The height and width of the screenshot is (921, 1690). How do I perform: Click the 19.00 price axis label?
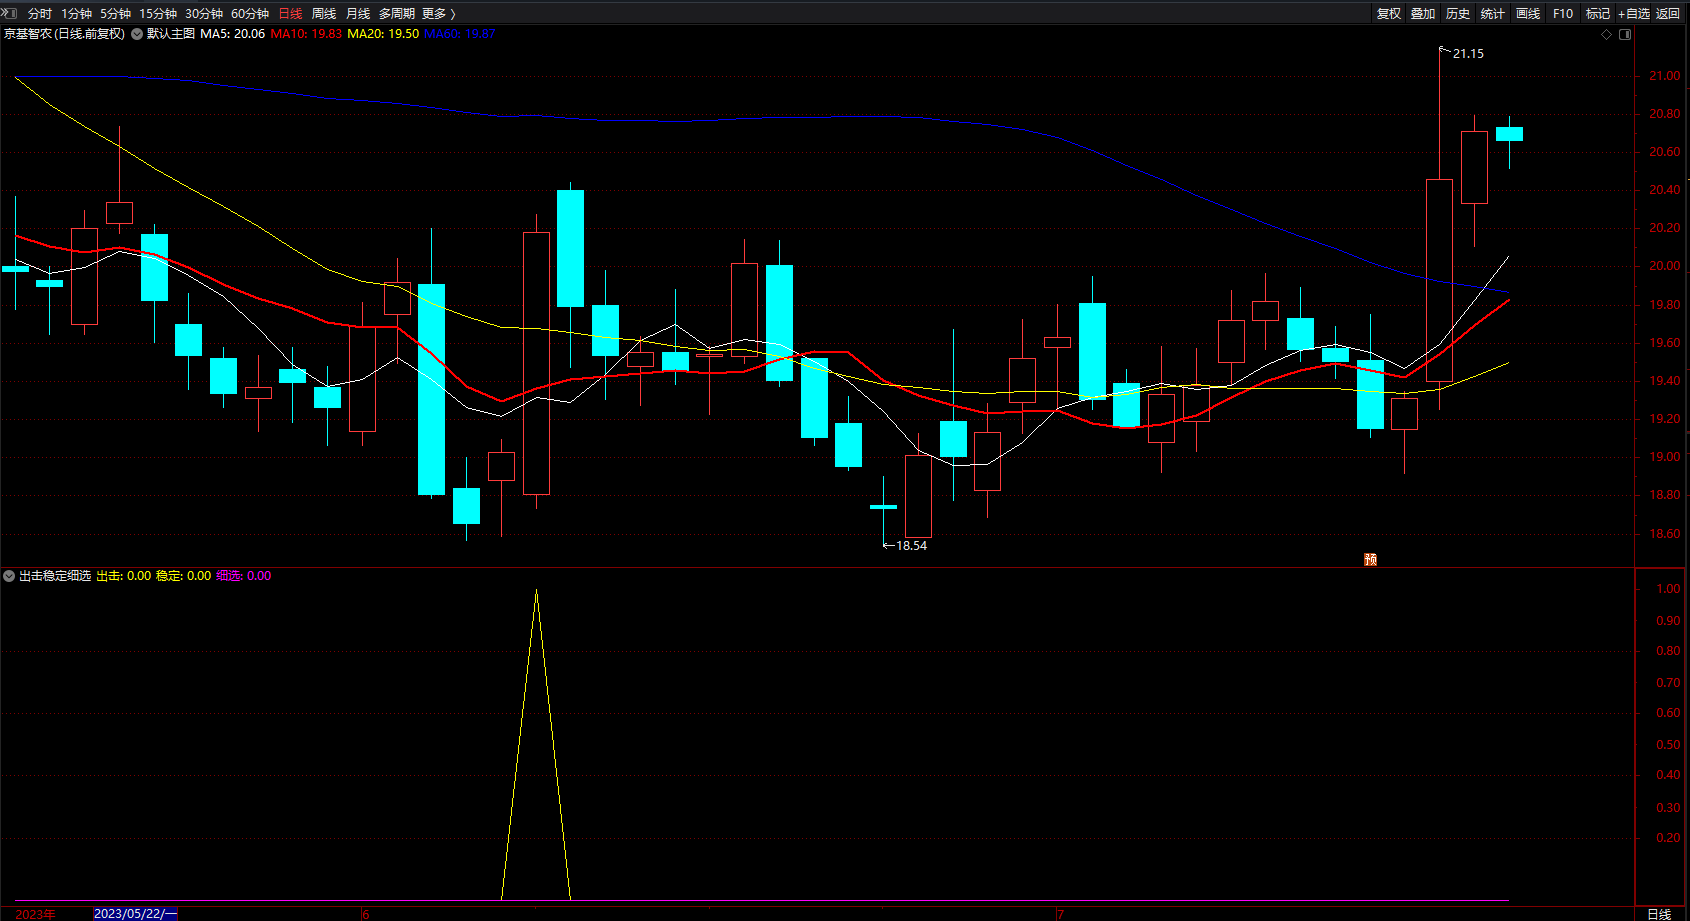pos(1664,457)
